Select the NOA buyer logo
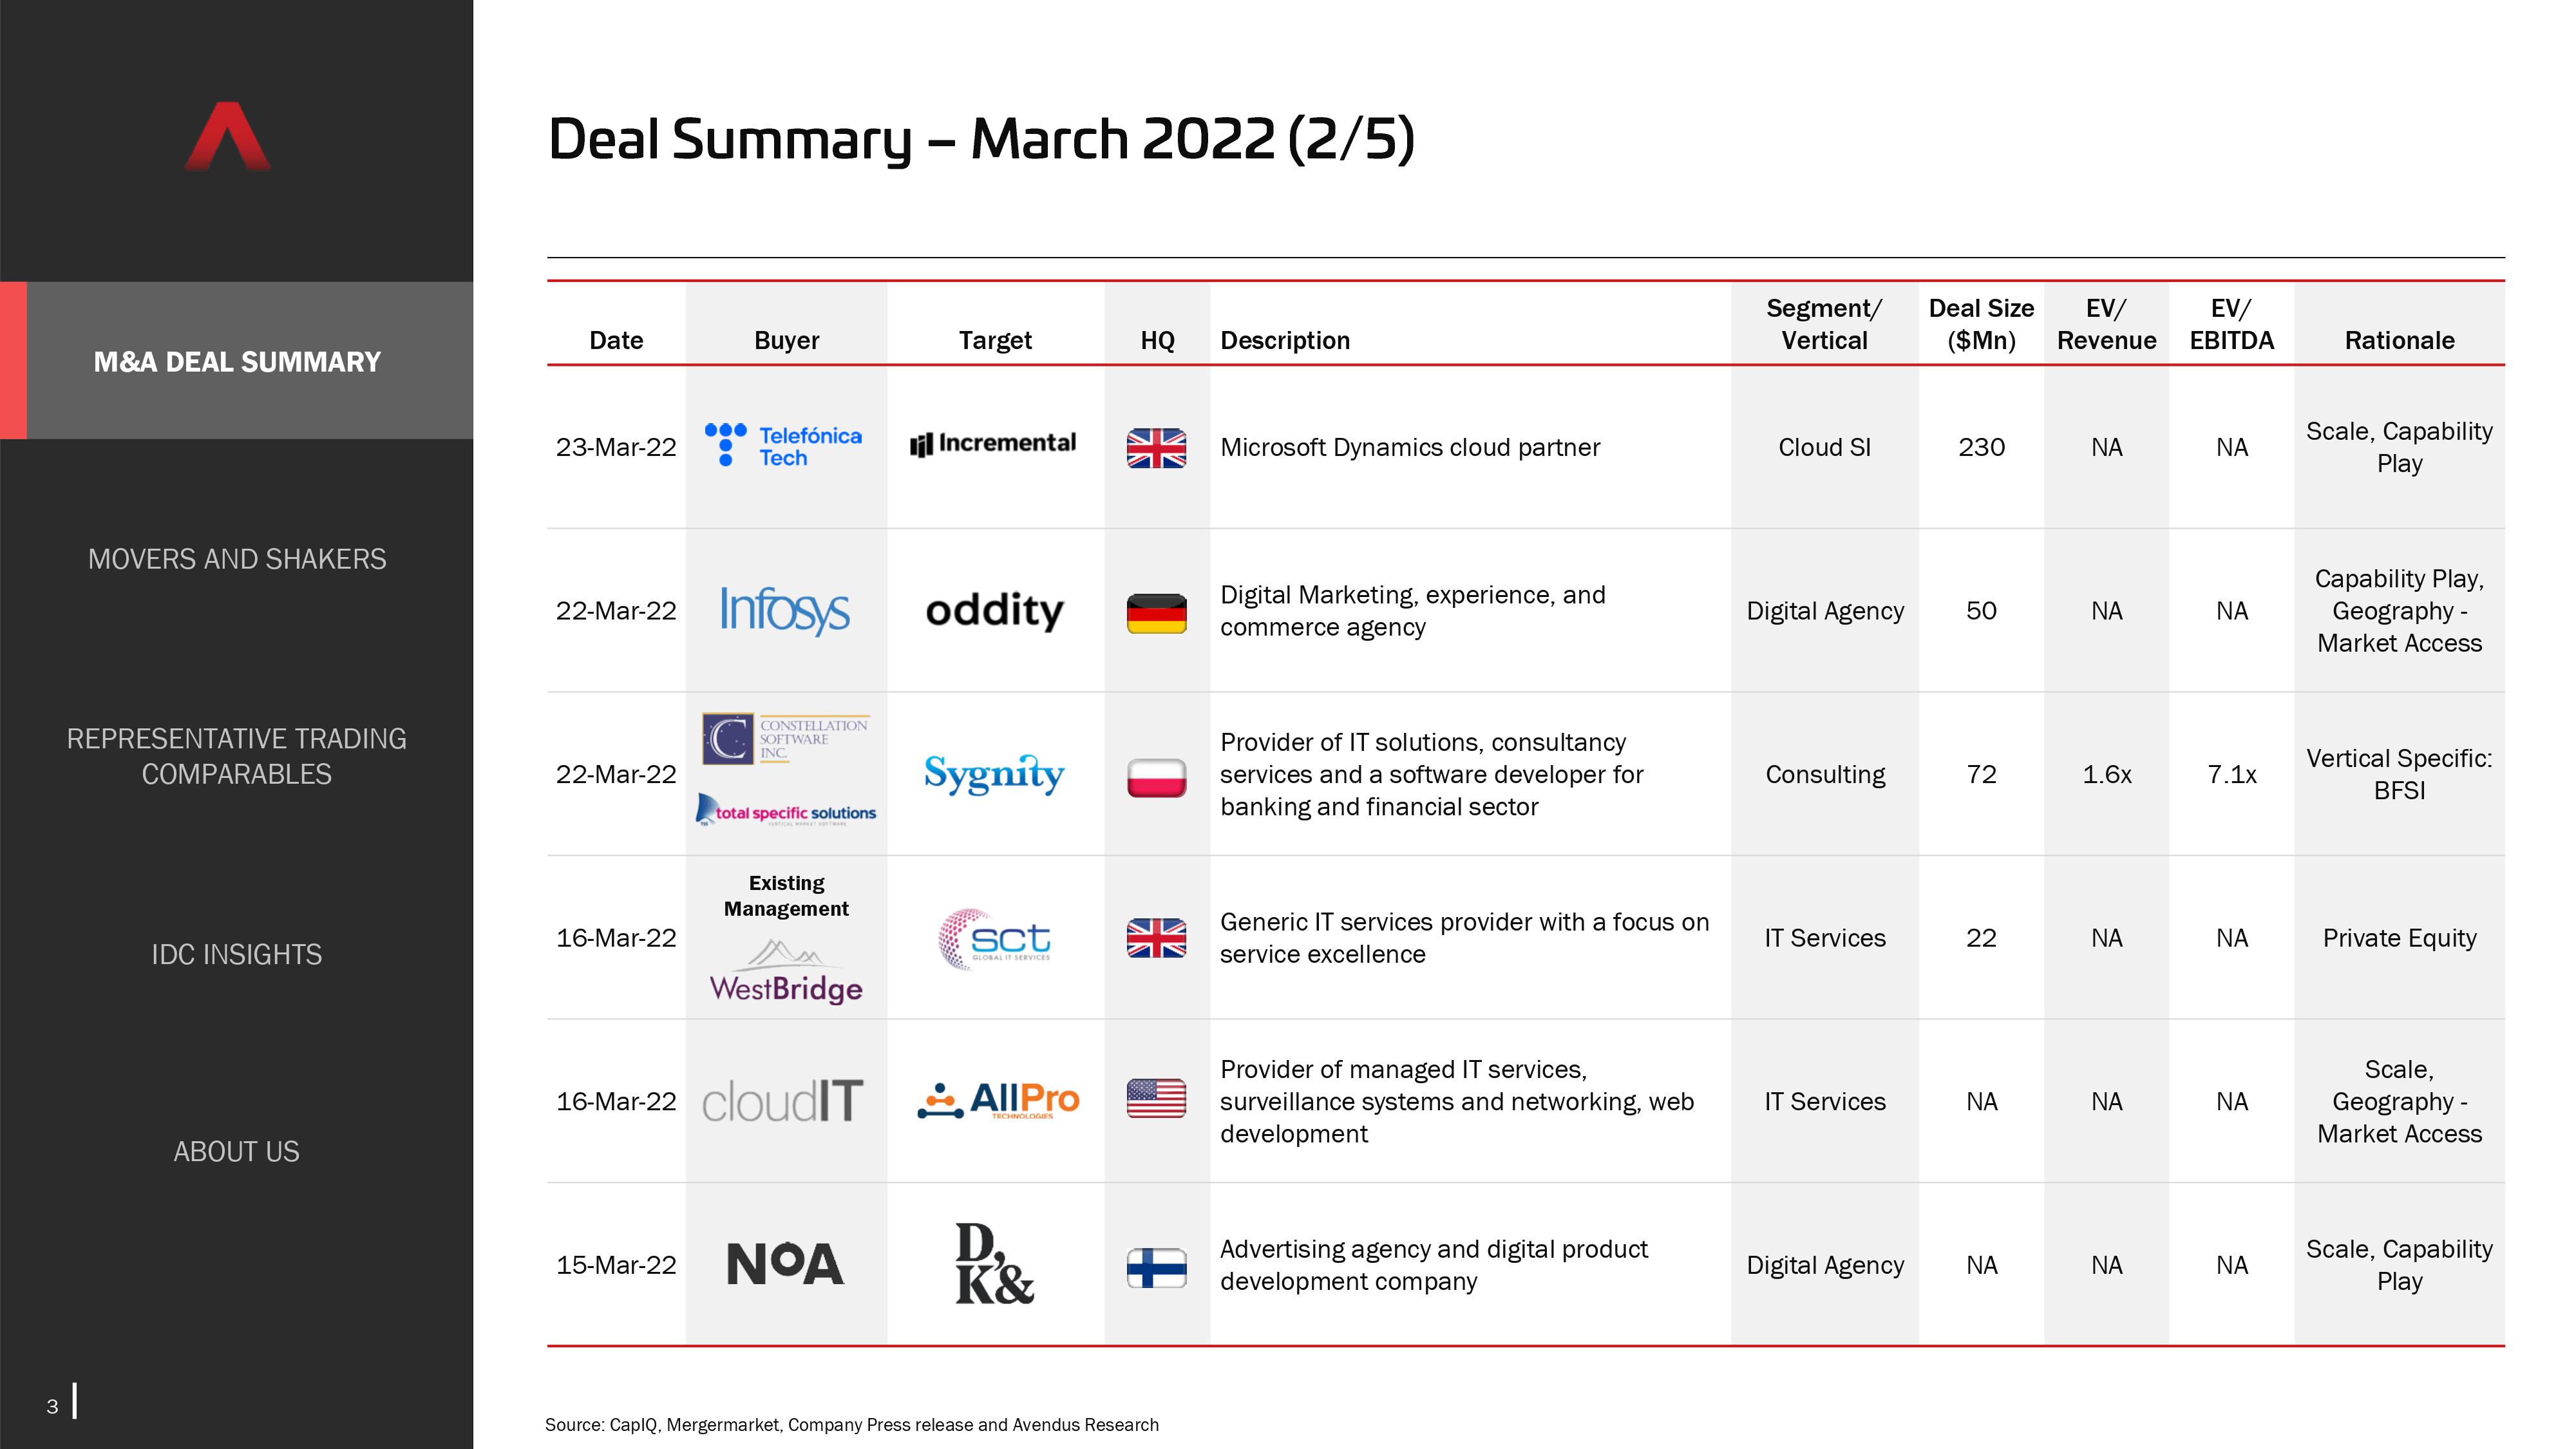The width and height of the screenshot is (2576, 1449). pos(785,1264)
